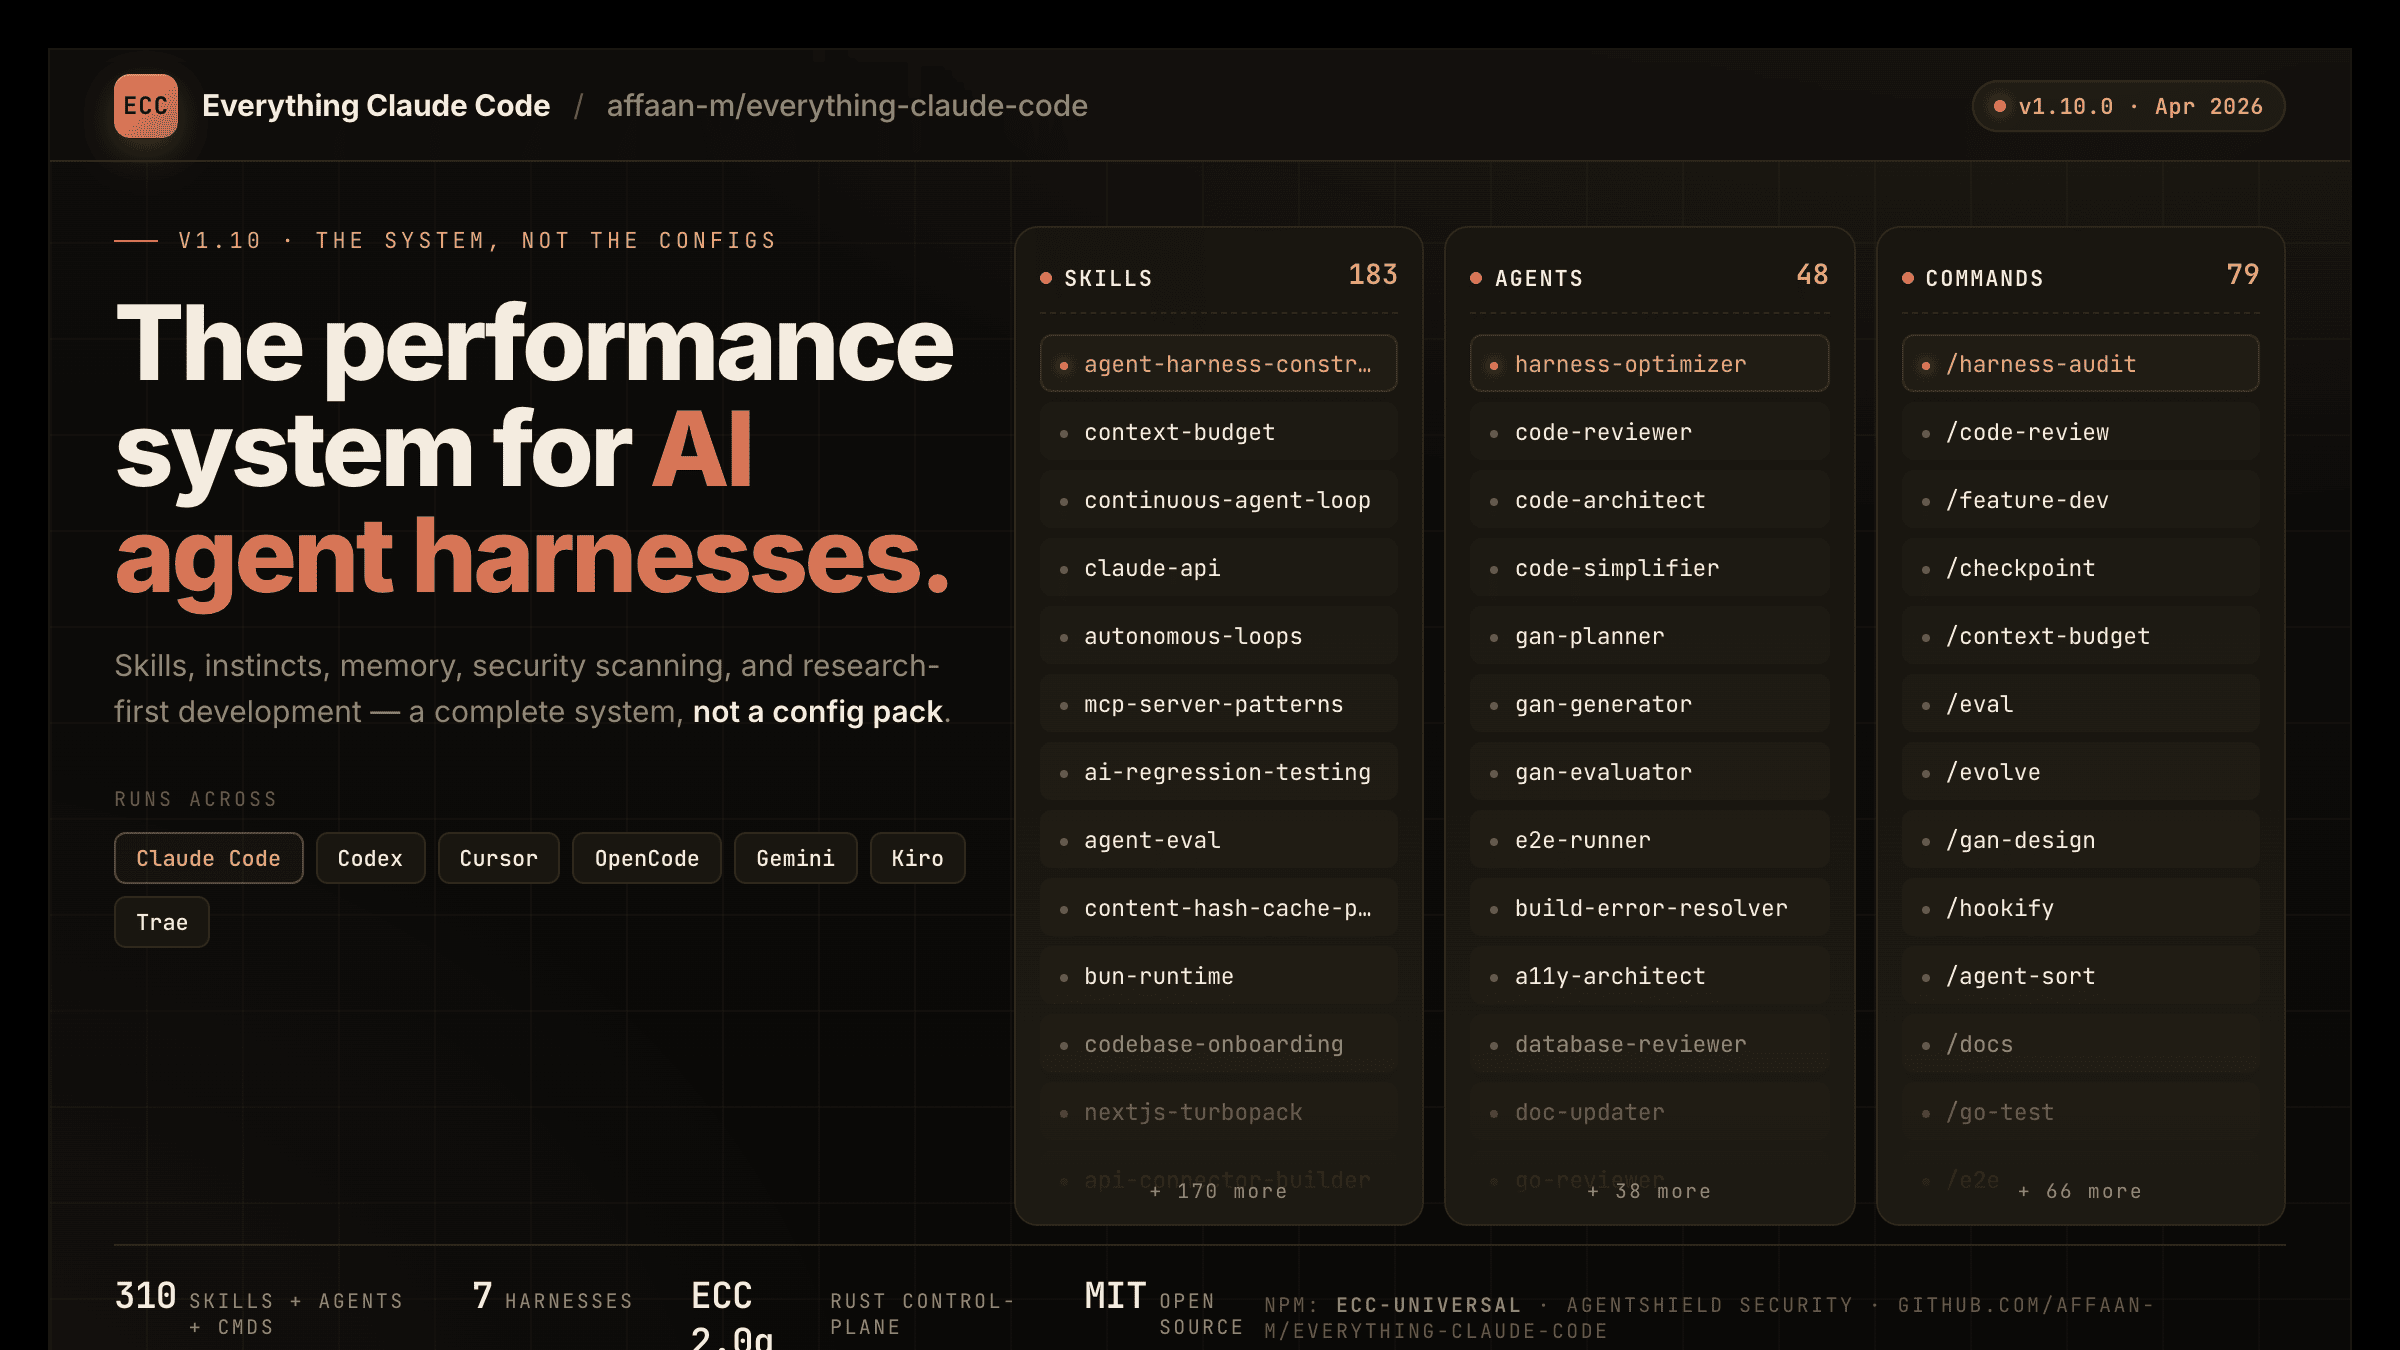The width and height of the screenshot is (2400, 1350).
Task: Expand the '+ 38 more' agents list
Action: click(x=1648, y=1190)
